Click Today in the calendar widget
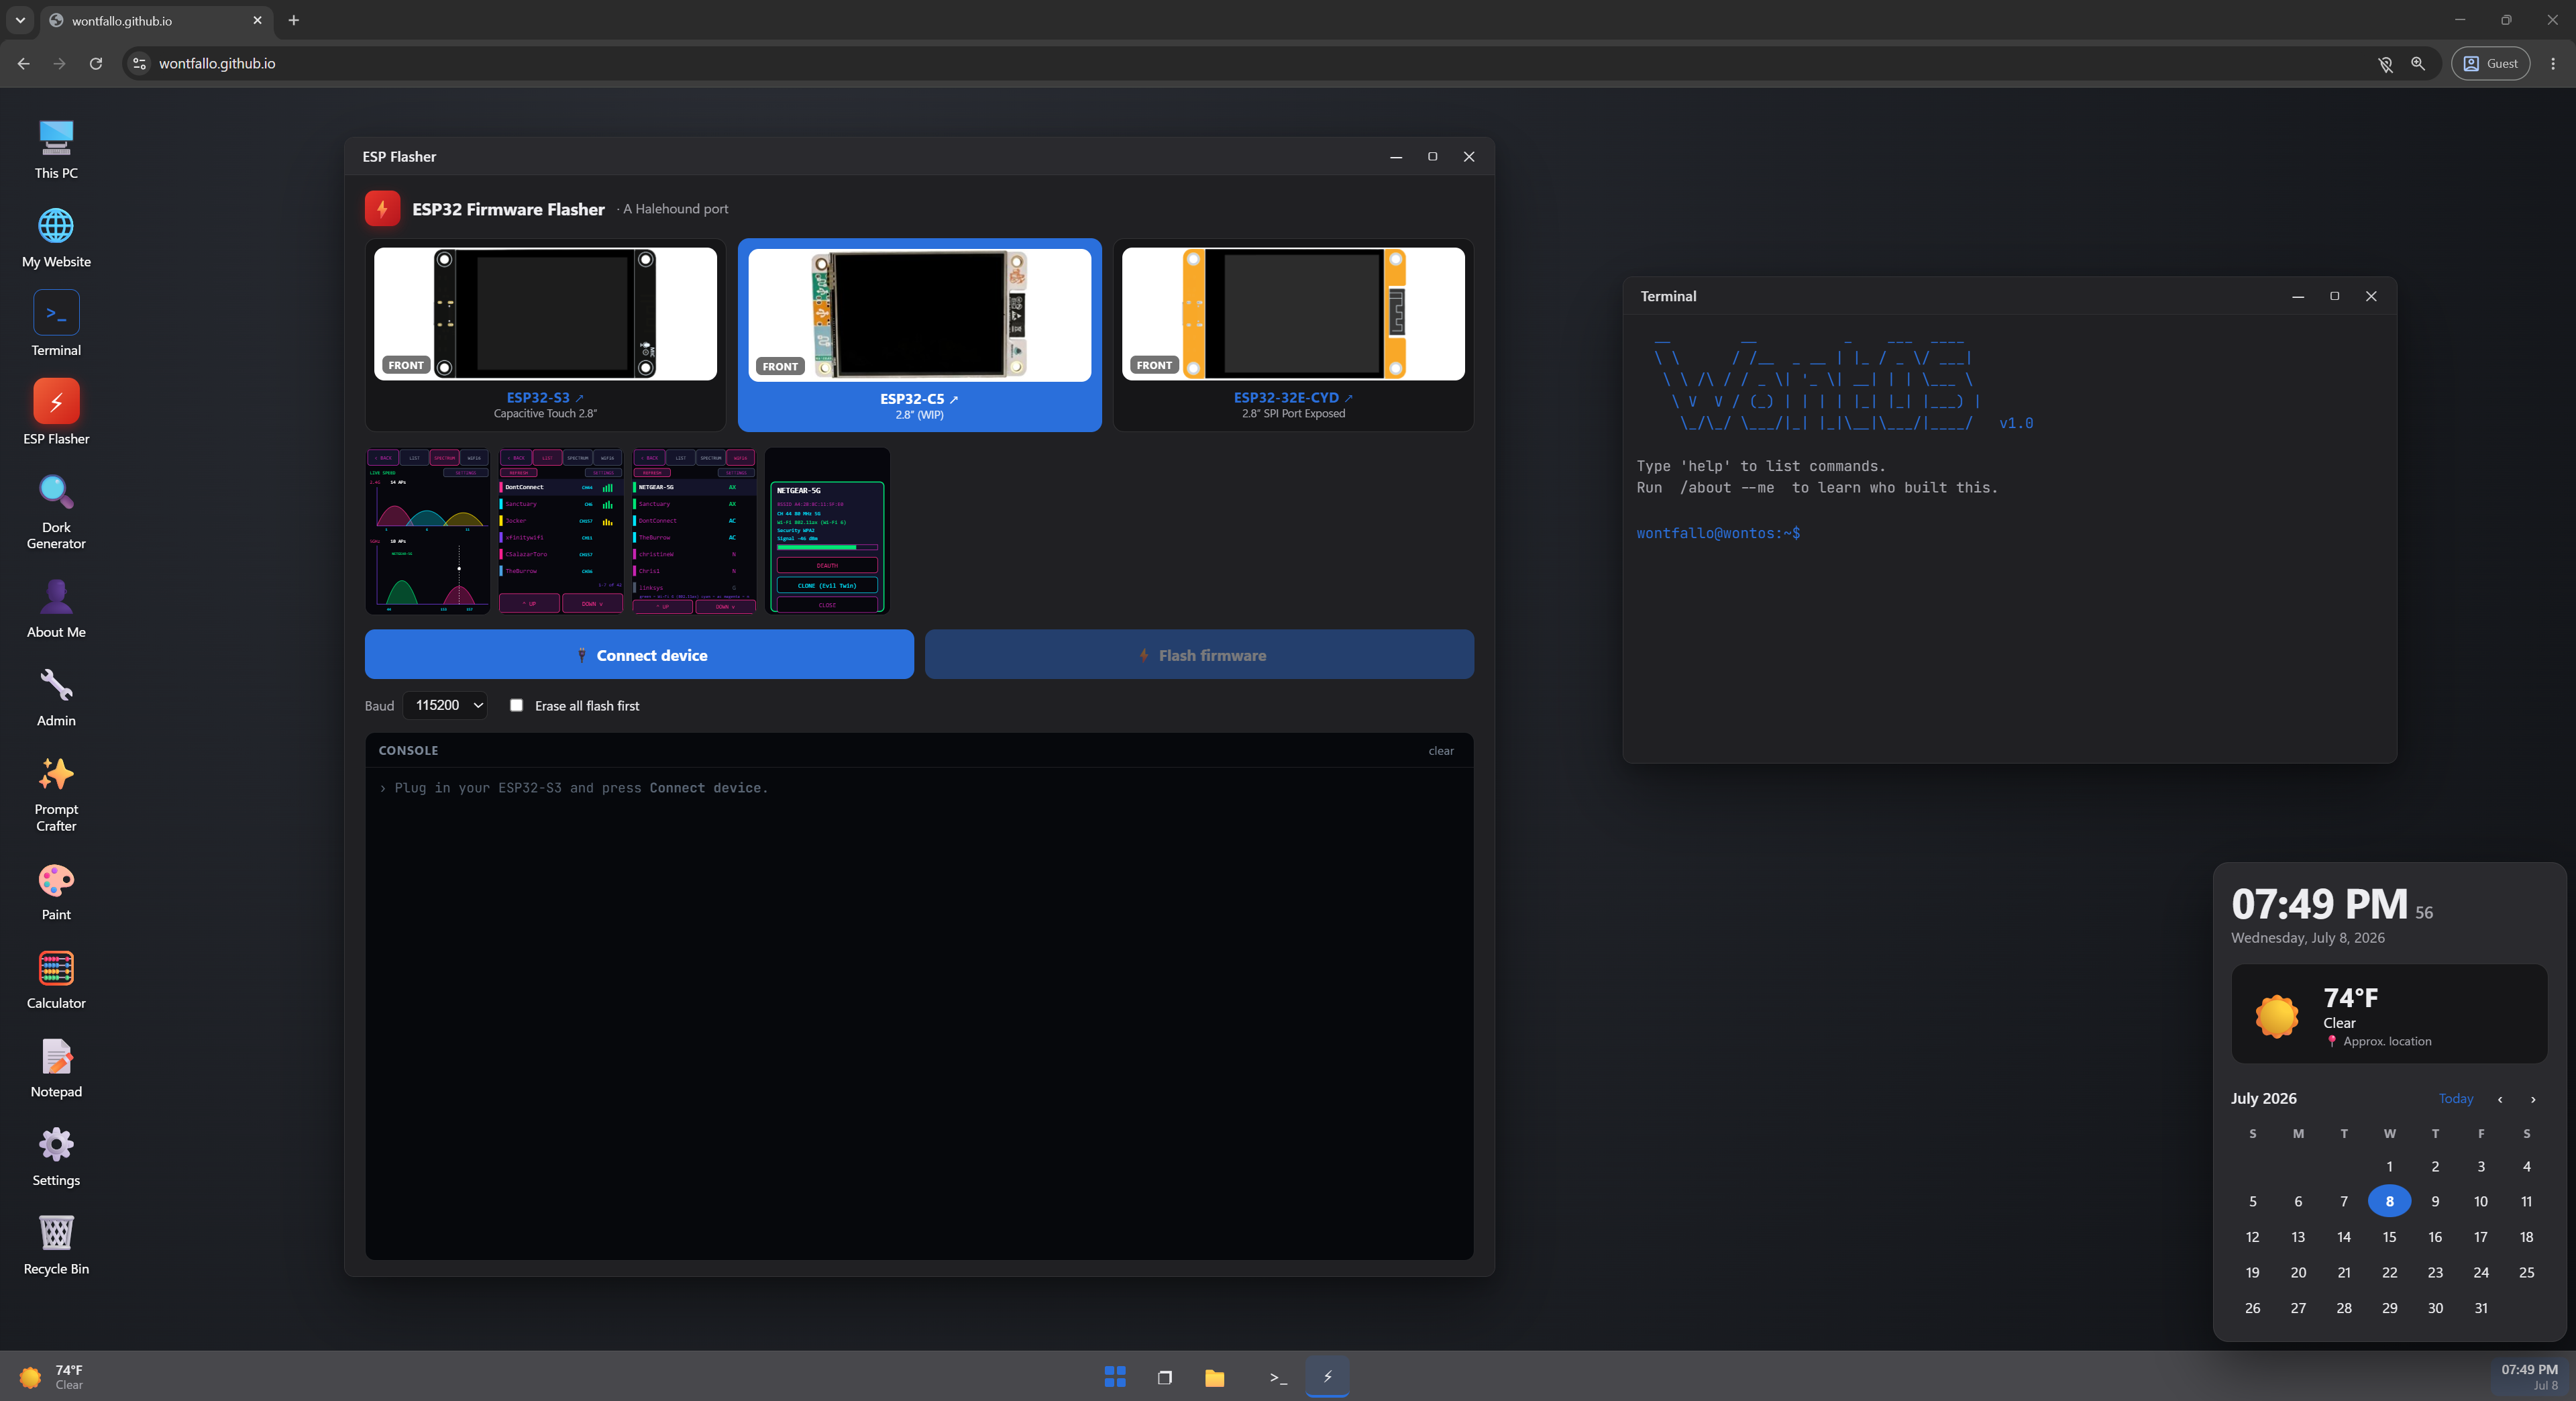 pos(2455,1099)
